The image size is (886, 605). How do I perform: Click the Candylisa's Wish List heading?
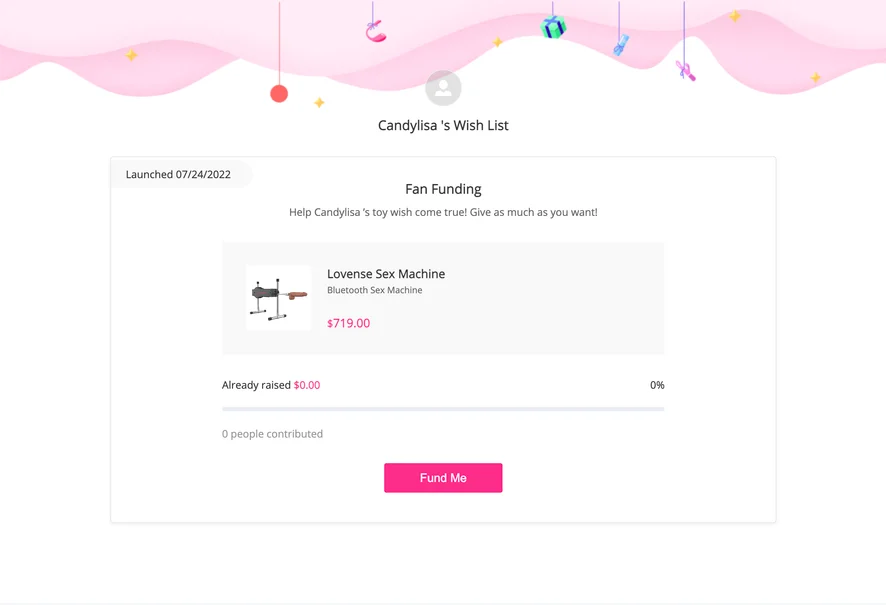click(443, 125)
